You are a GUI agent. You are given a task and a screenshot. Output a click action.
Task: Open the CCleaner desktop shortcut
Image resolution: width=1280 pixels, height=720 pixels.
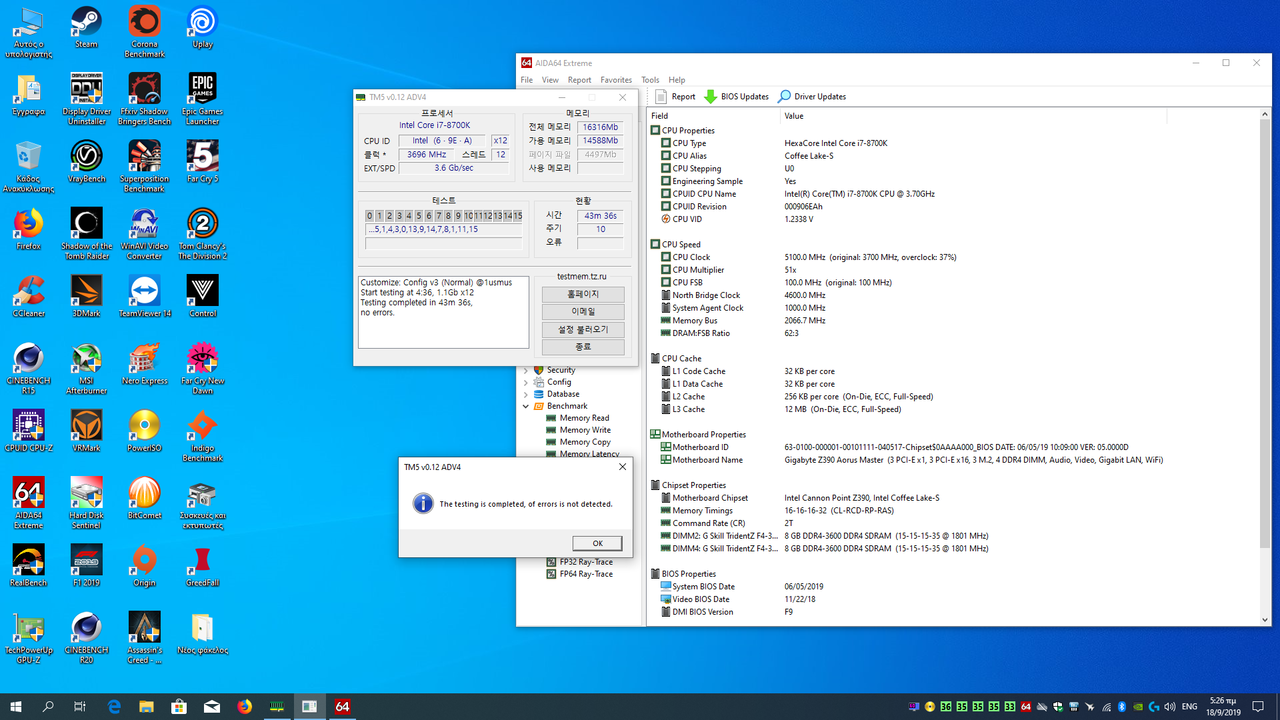click(x=28, y=295)
